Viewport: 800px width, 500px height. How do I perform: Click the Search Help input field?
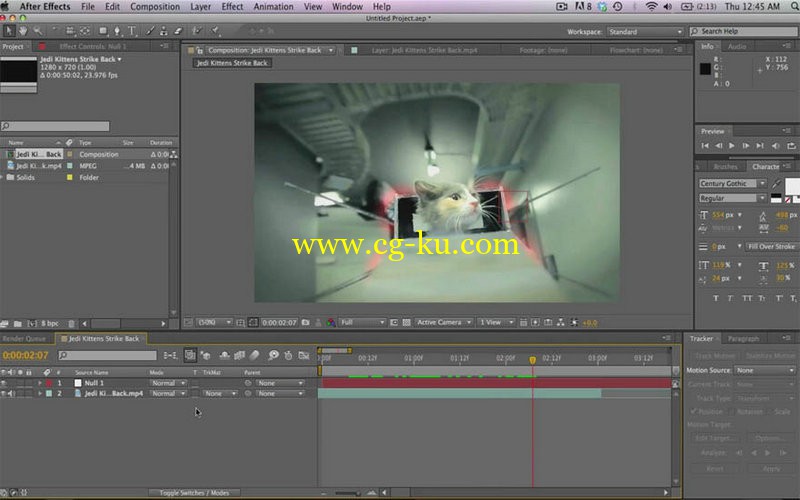tap(744, 31)
